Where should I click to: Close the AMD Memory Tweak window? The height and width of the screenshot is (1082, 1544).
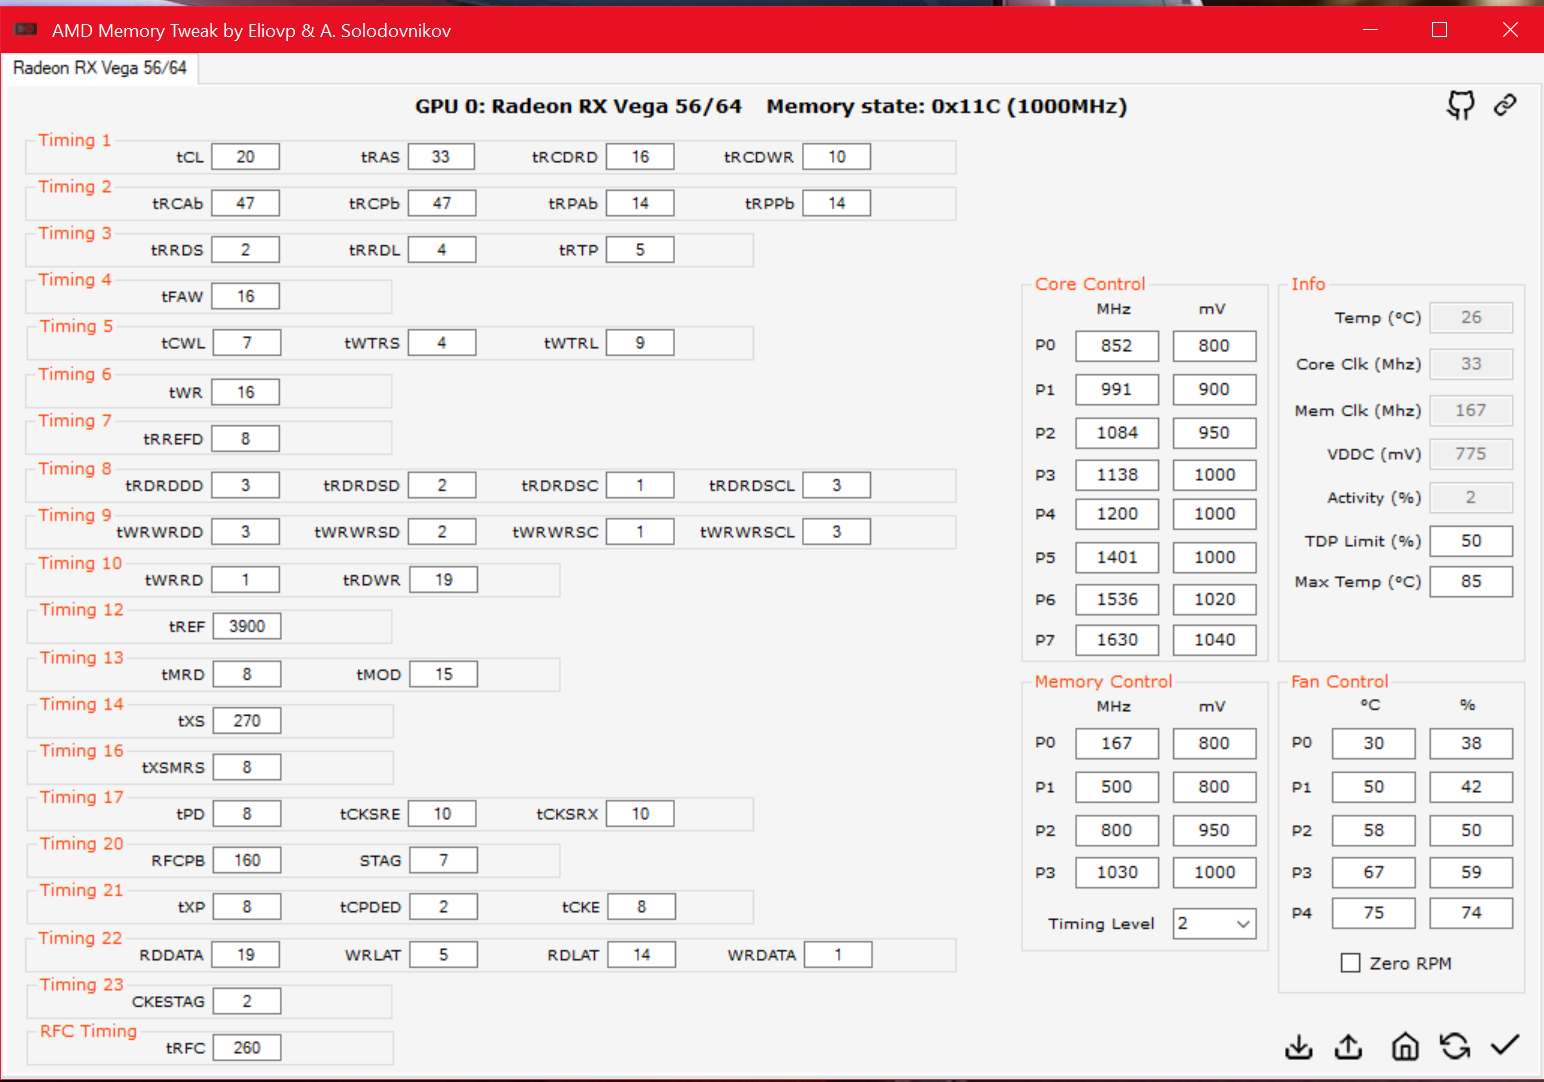[x=1510, y=30]
